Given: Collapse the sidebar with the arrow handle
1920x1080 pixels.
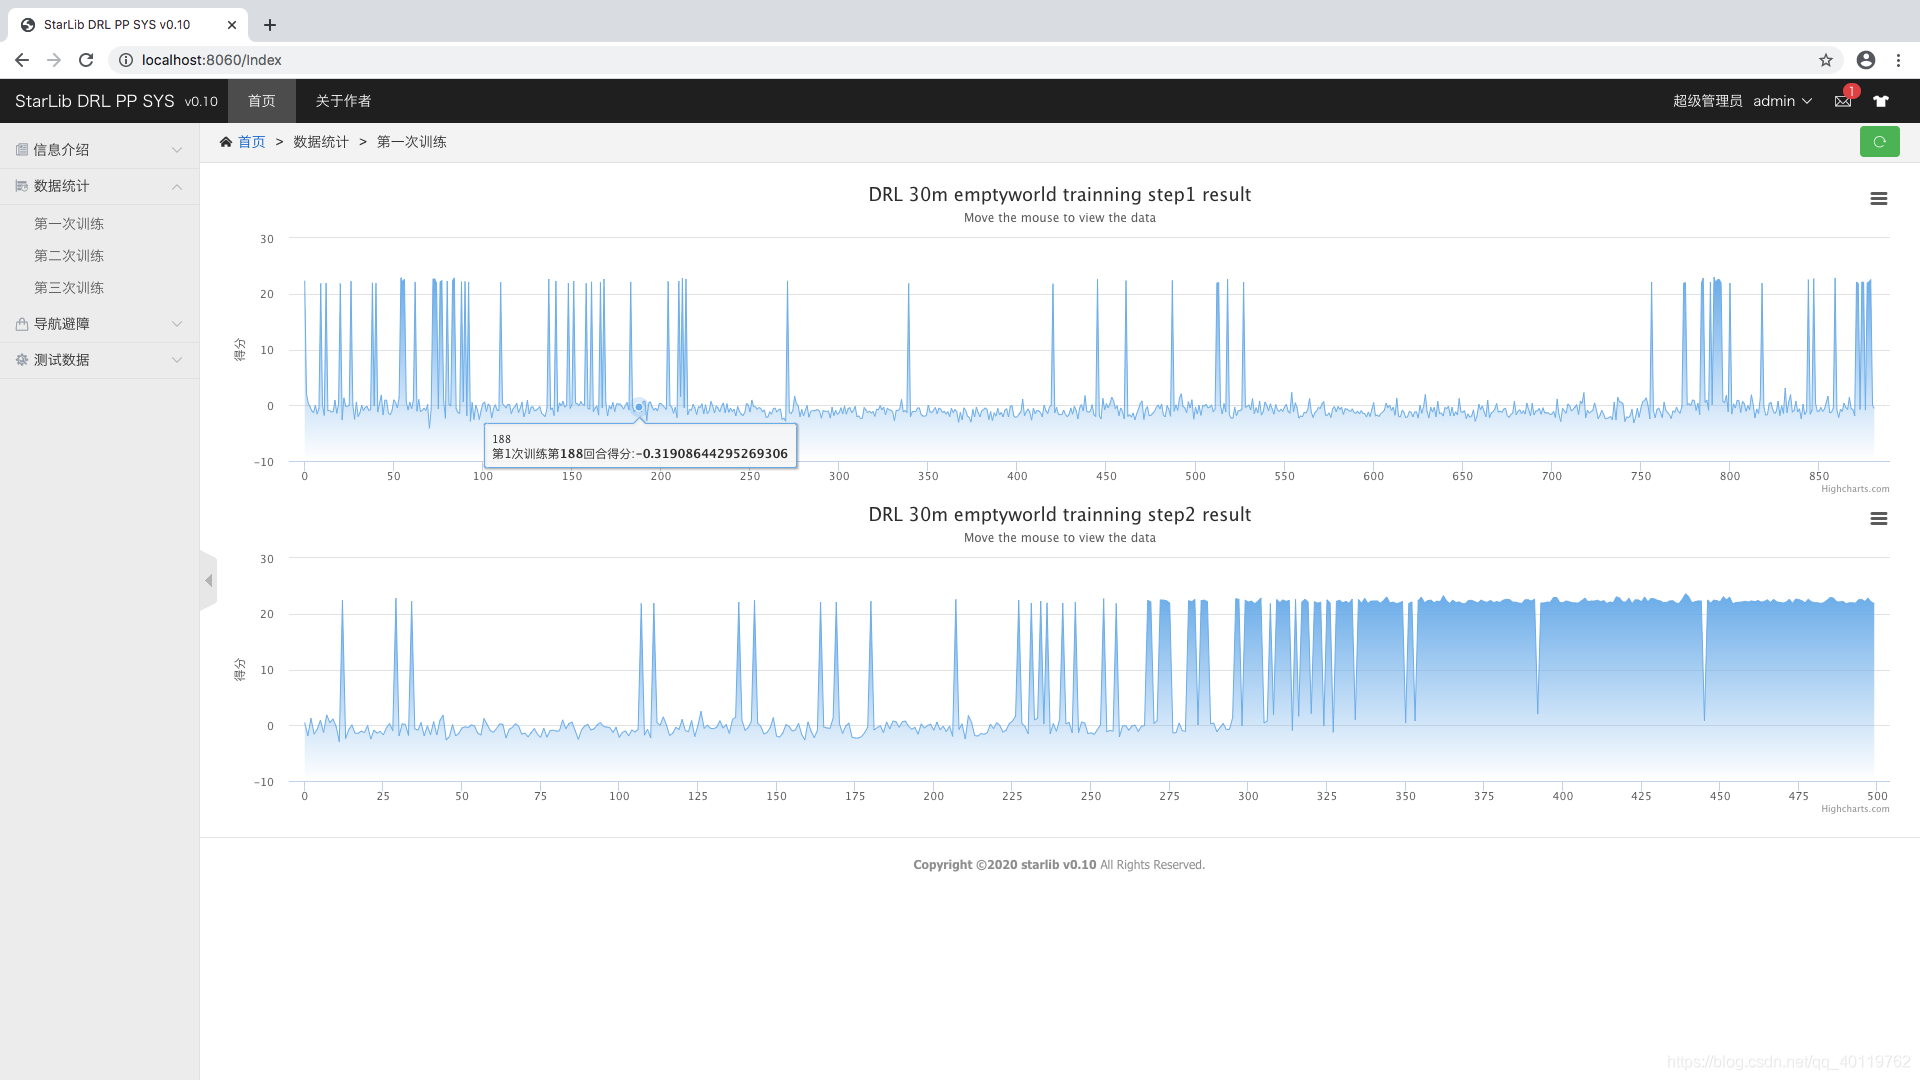Looking at the screenshot, I should [x=209, y=581].
